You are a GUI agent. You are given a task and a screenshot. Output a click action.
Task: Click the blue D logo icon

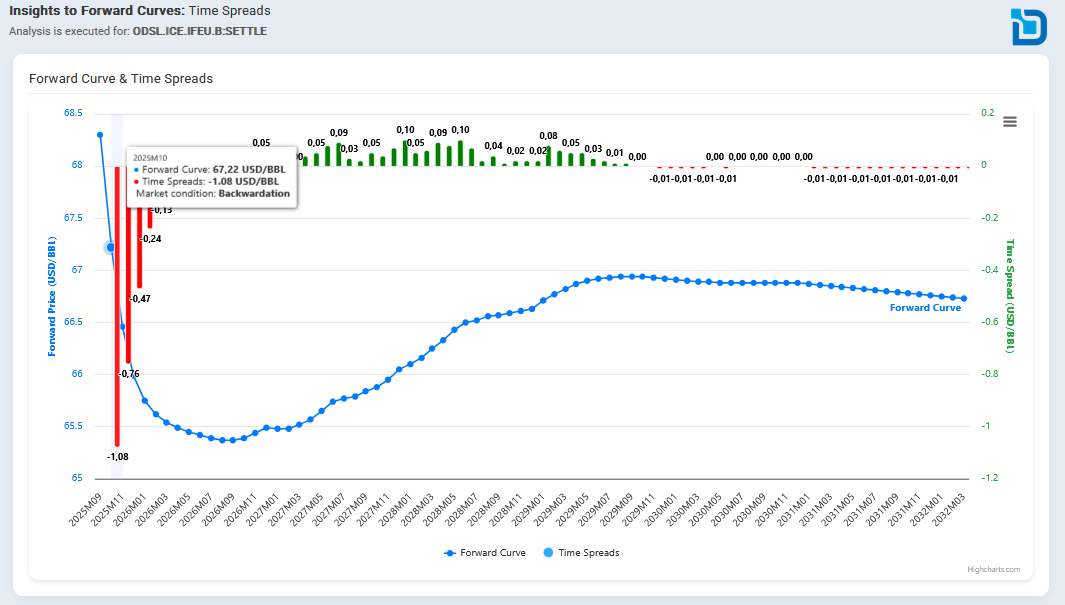pos(1028,26)
